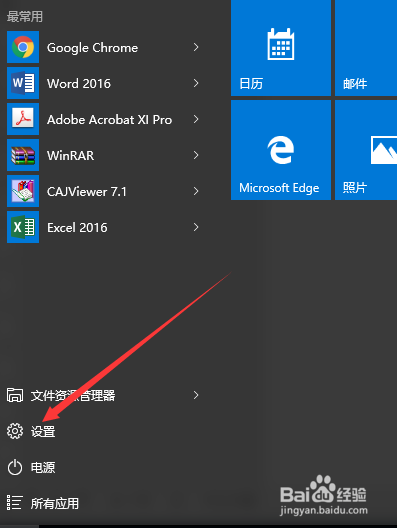Click the Power symbol icon
The width and height of the screenshot is (397, 528).
tap(15, 467)
